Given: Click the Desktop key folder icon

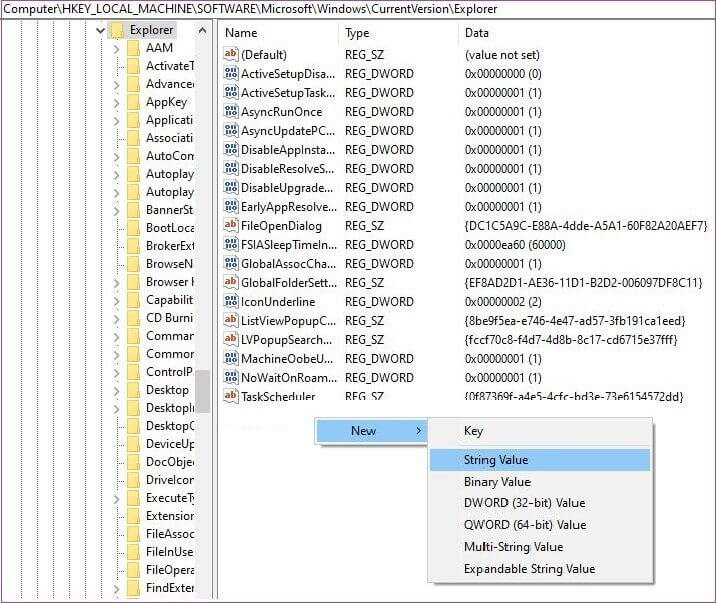Looking at the screenshot, I should point(133,390).
